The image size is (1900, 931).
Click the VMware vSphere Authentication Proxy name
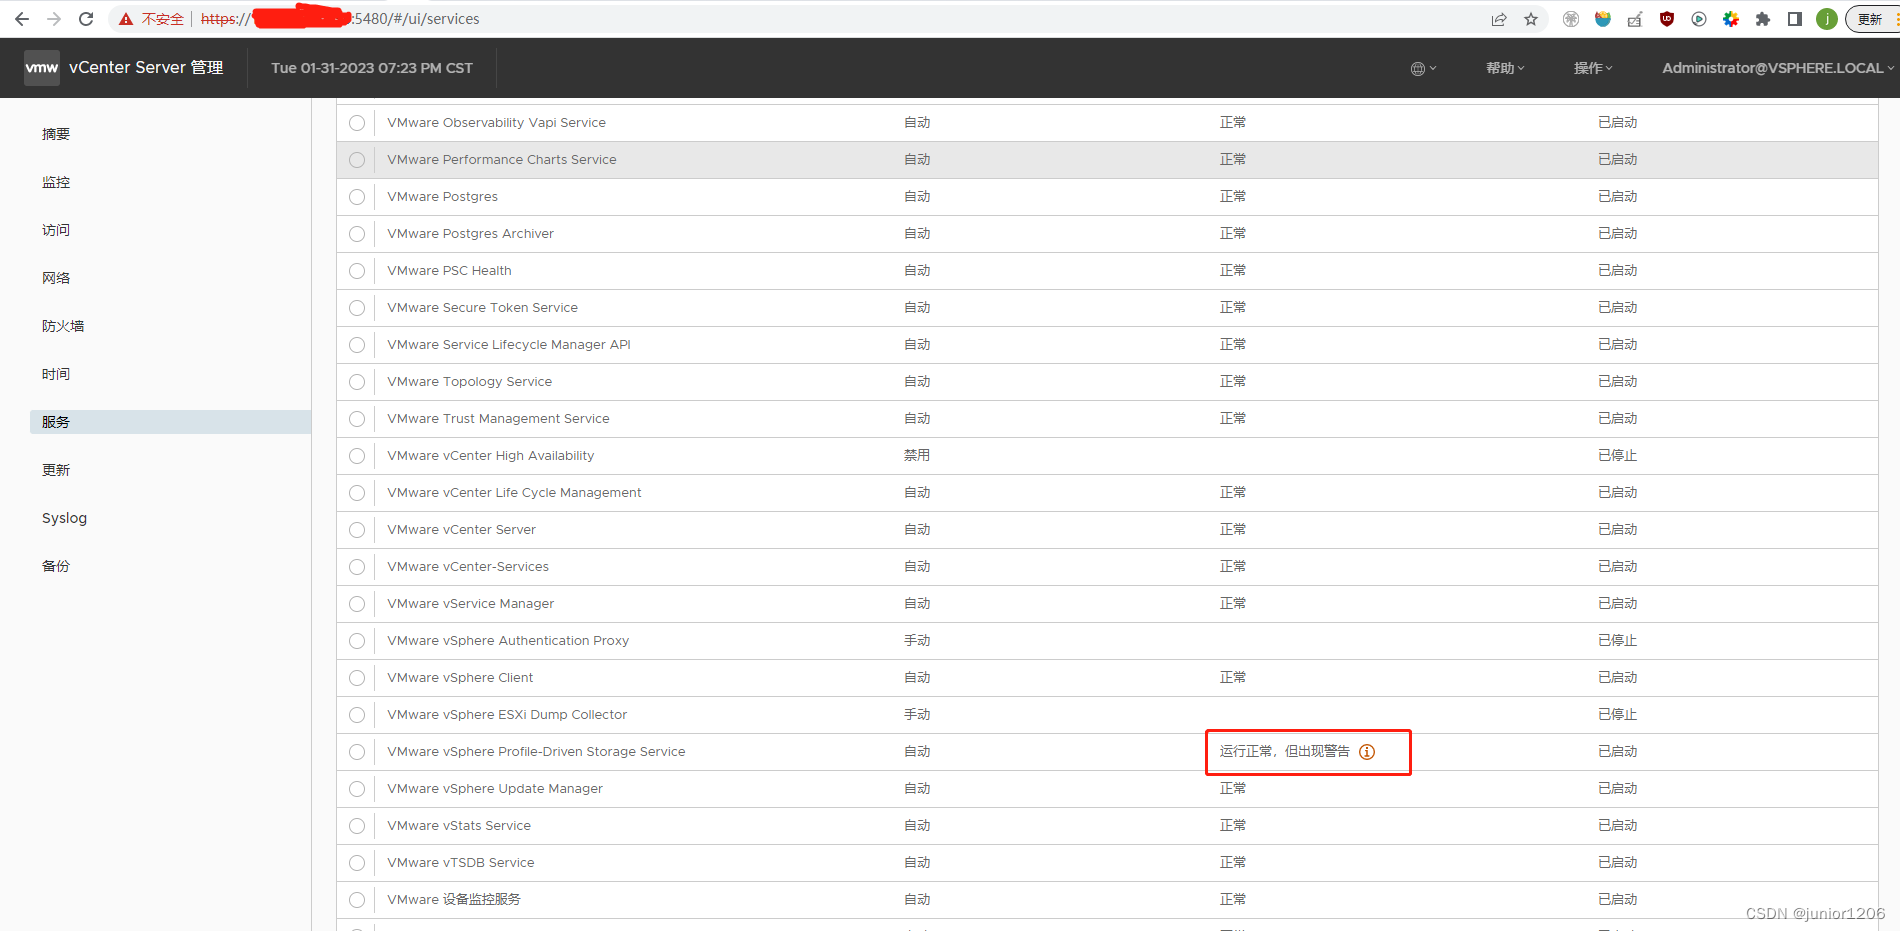[x=508, y=641]
